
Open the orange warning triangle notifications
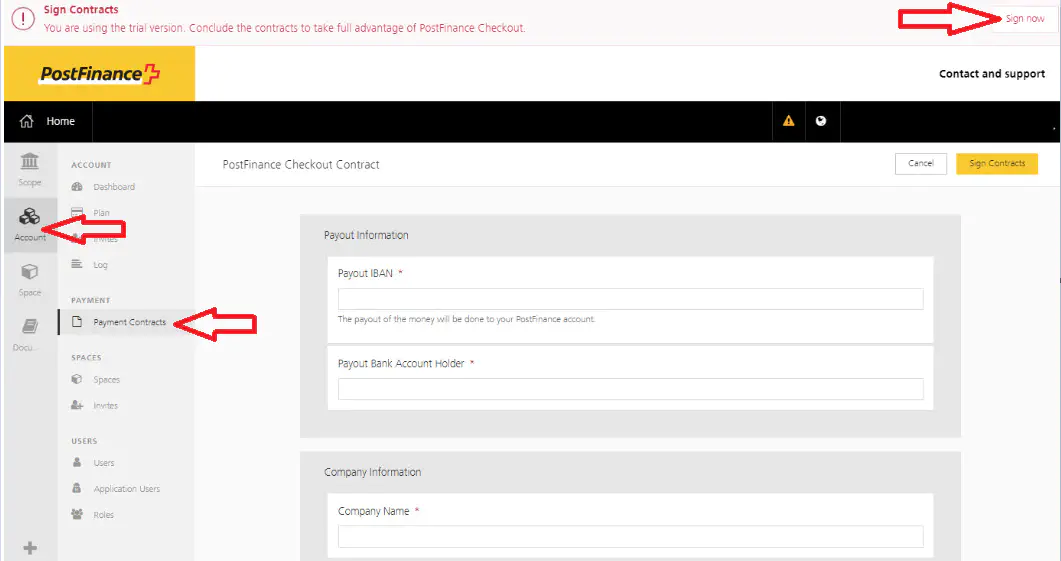(x=788, y=121)
